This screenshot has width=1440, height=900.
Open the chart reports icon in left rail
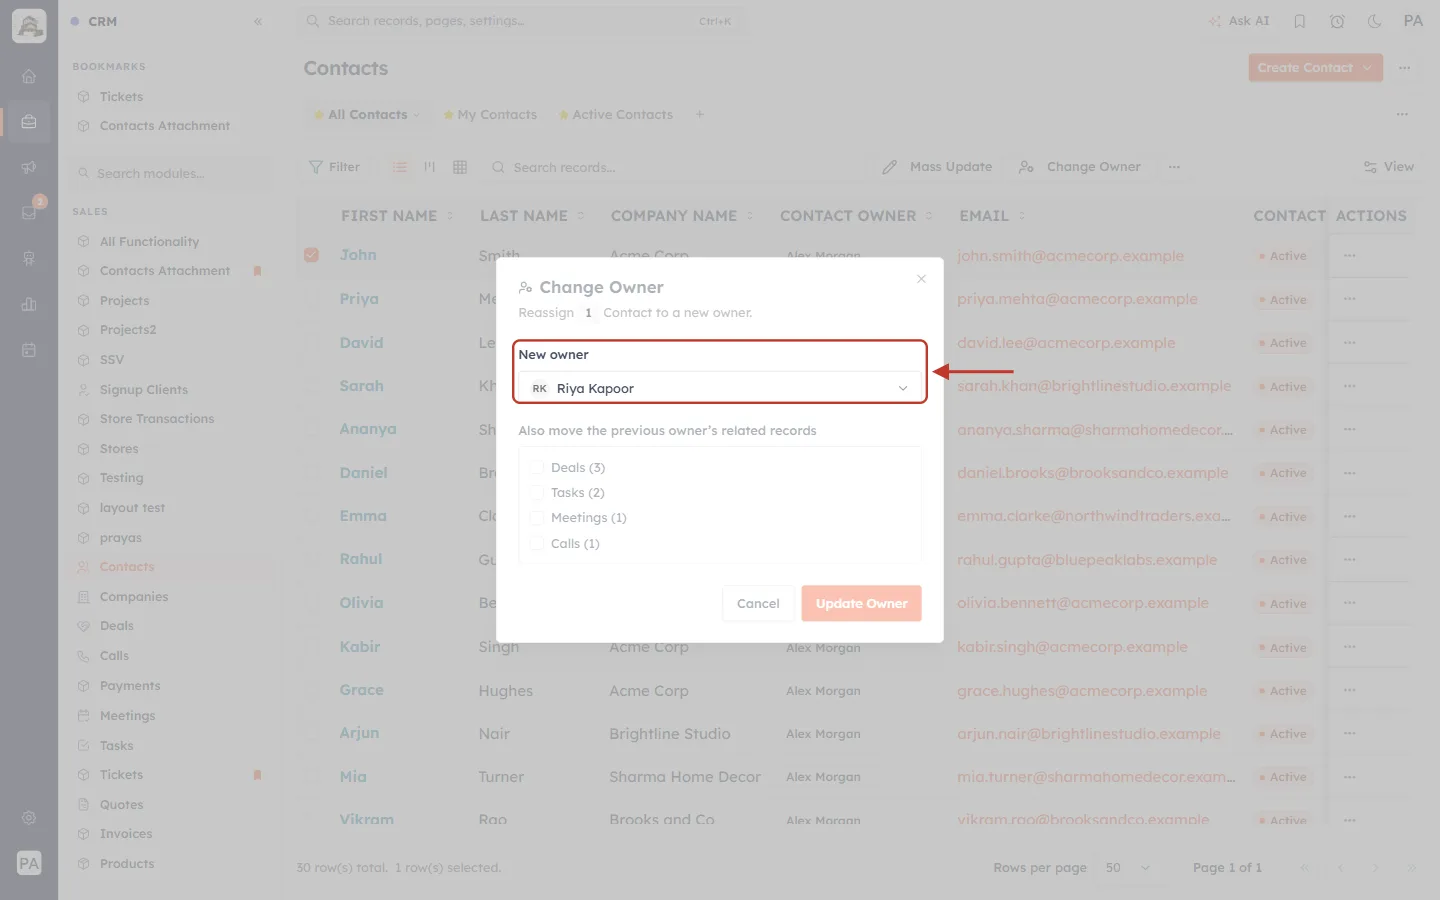coord(29,305)
